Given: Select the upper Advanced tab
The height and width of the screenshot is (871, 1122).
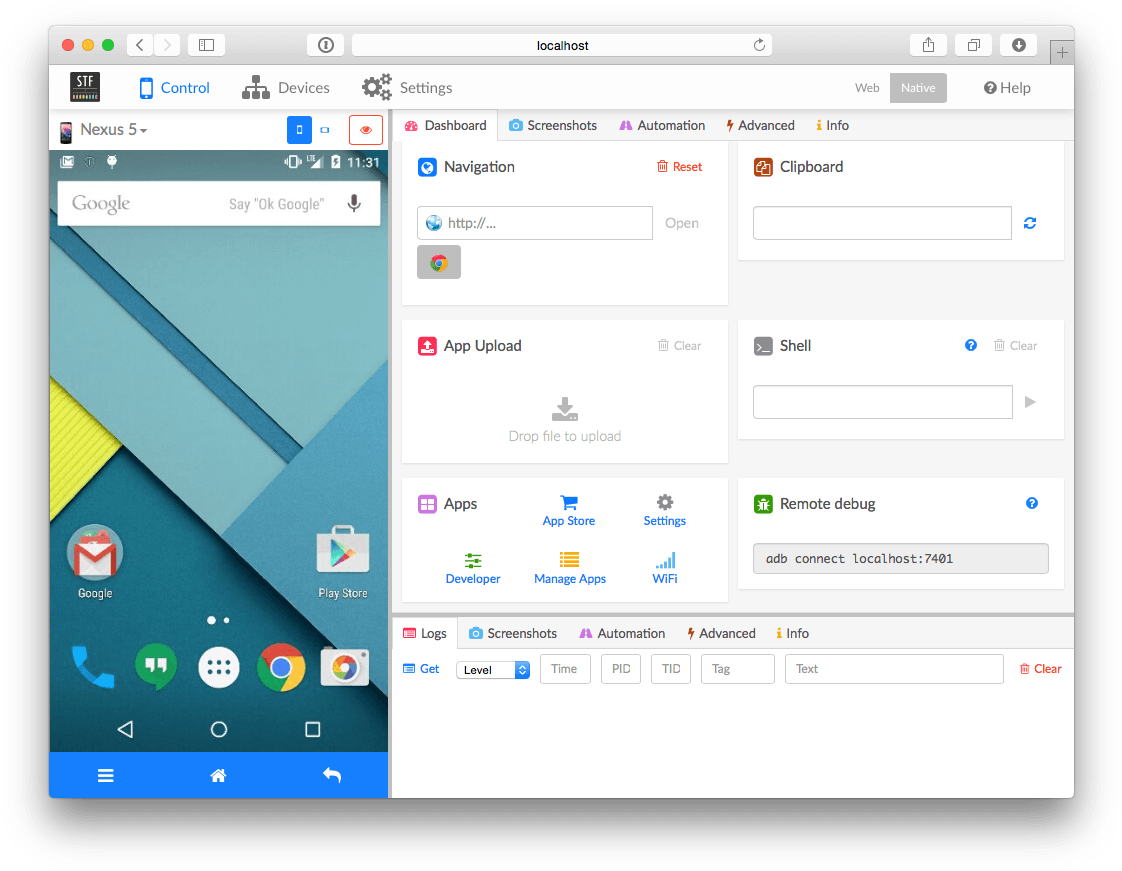Looking at the screenshot, I should (760, 125).
